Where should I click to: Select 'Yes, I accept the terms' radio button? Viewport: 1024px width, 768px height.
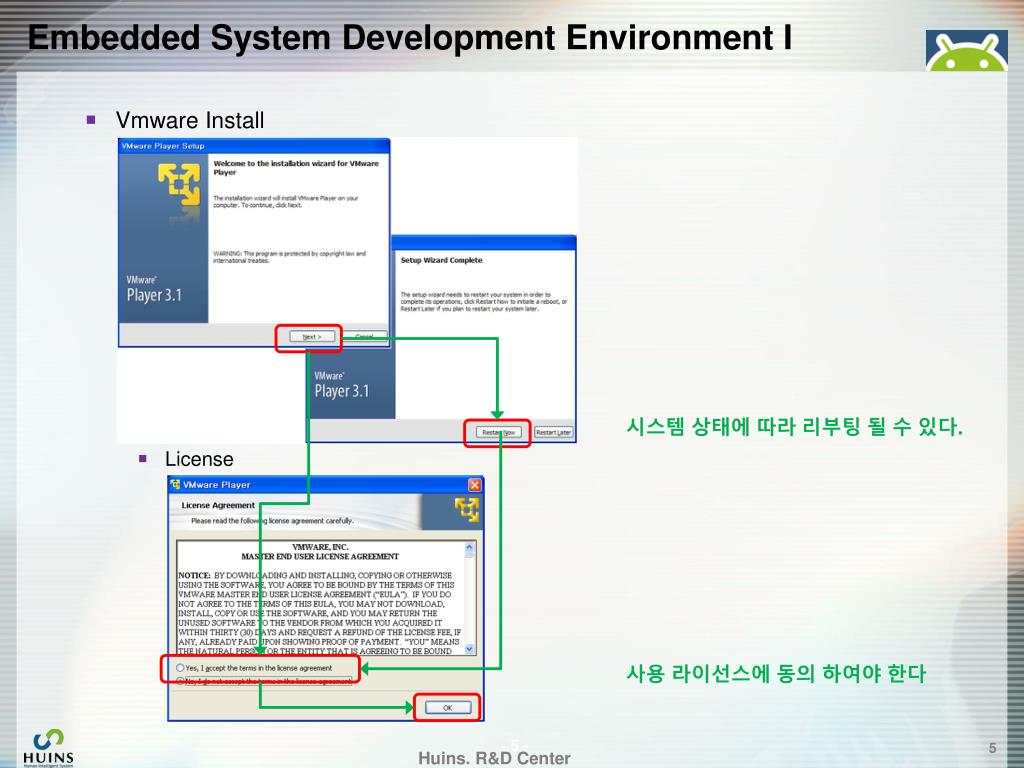(x=180, y=668)
